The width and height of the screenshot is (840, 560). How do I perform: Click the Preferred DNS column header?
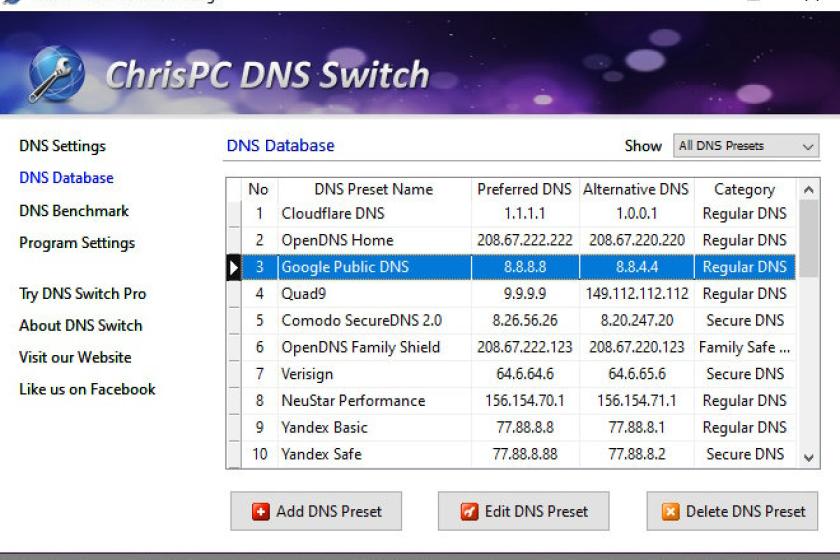tap(525, 189)
